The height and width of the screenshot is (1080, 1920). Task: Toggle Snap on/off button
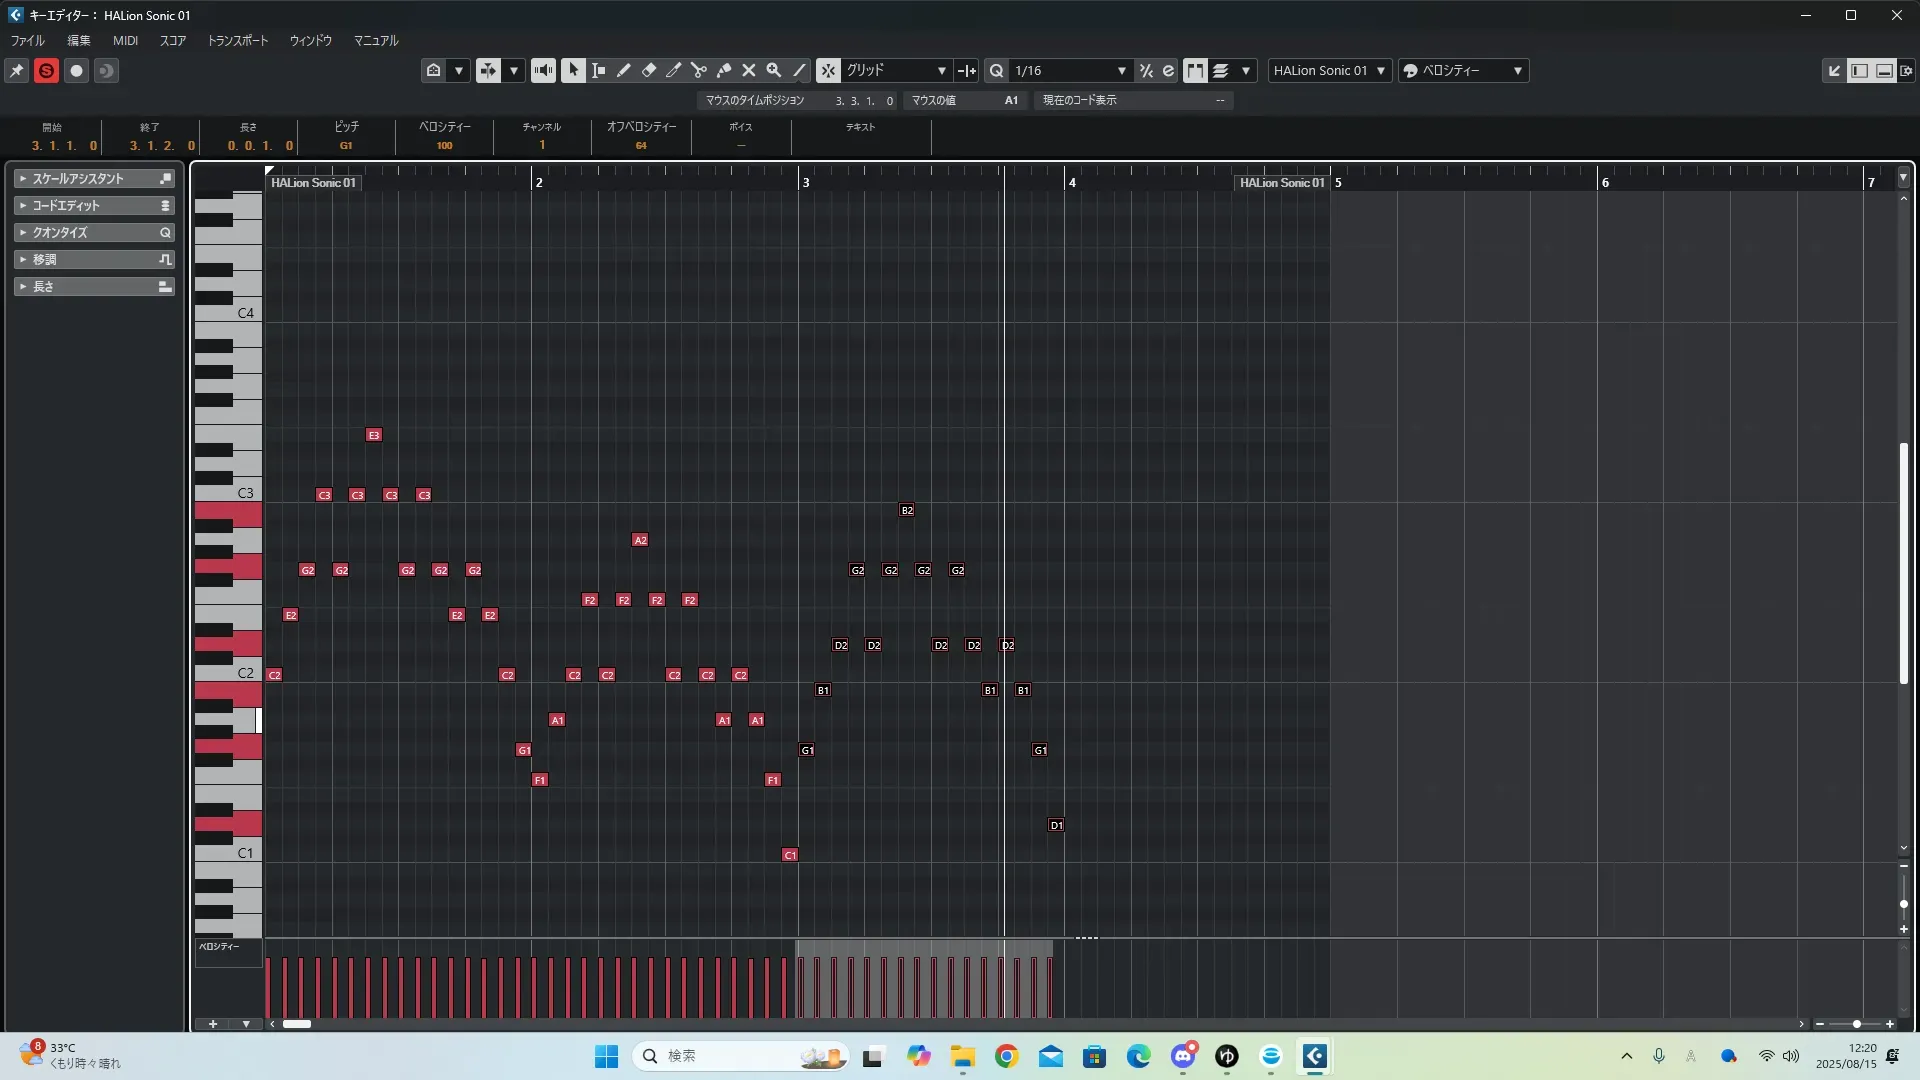tap(828, 70)
